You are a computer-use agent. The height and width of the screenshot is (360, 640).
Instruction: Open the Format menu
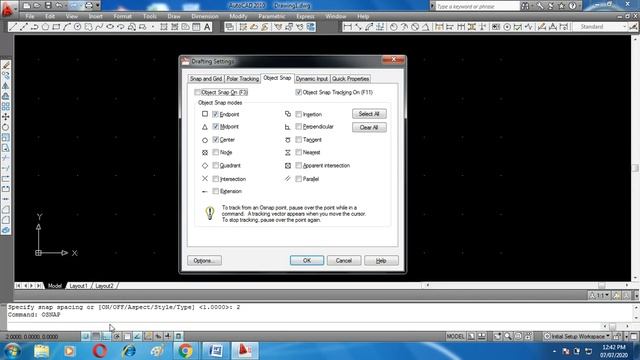point(122,16)
